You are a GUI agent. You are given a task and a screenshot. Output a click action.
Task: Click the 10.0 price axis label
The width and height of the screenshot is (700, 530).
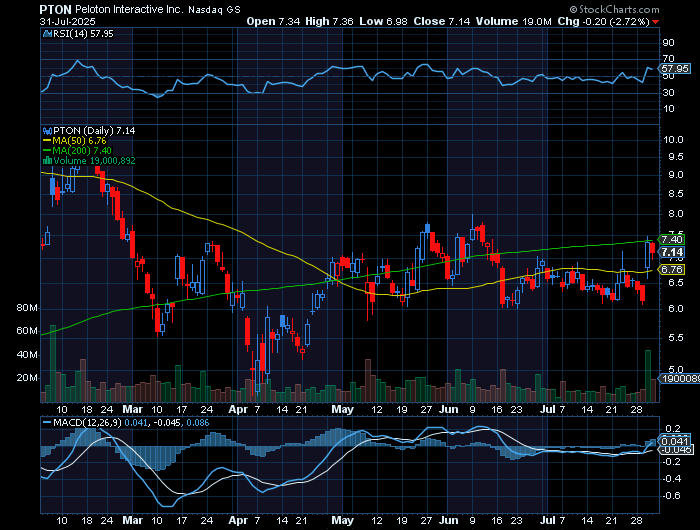[673, 140]
